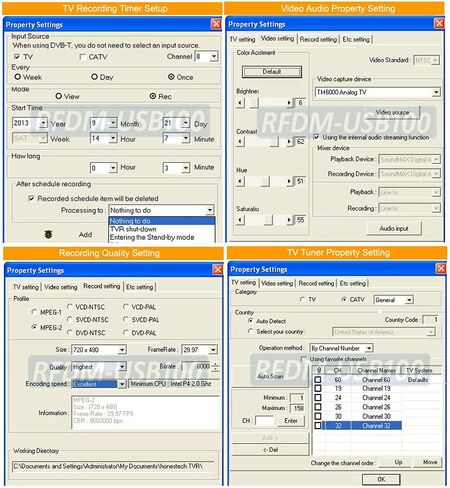
Task: Click the <- Del button
Action: click(x=270, y=450)
